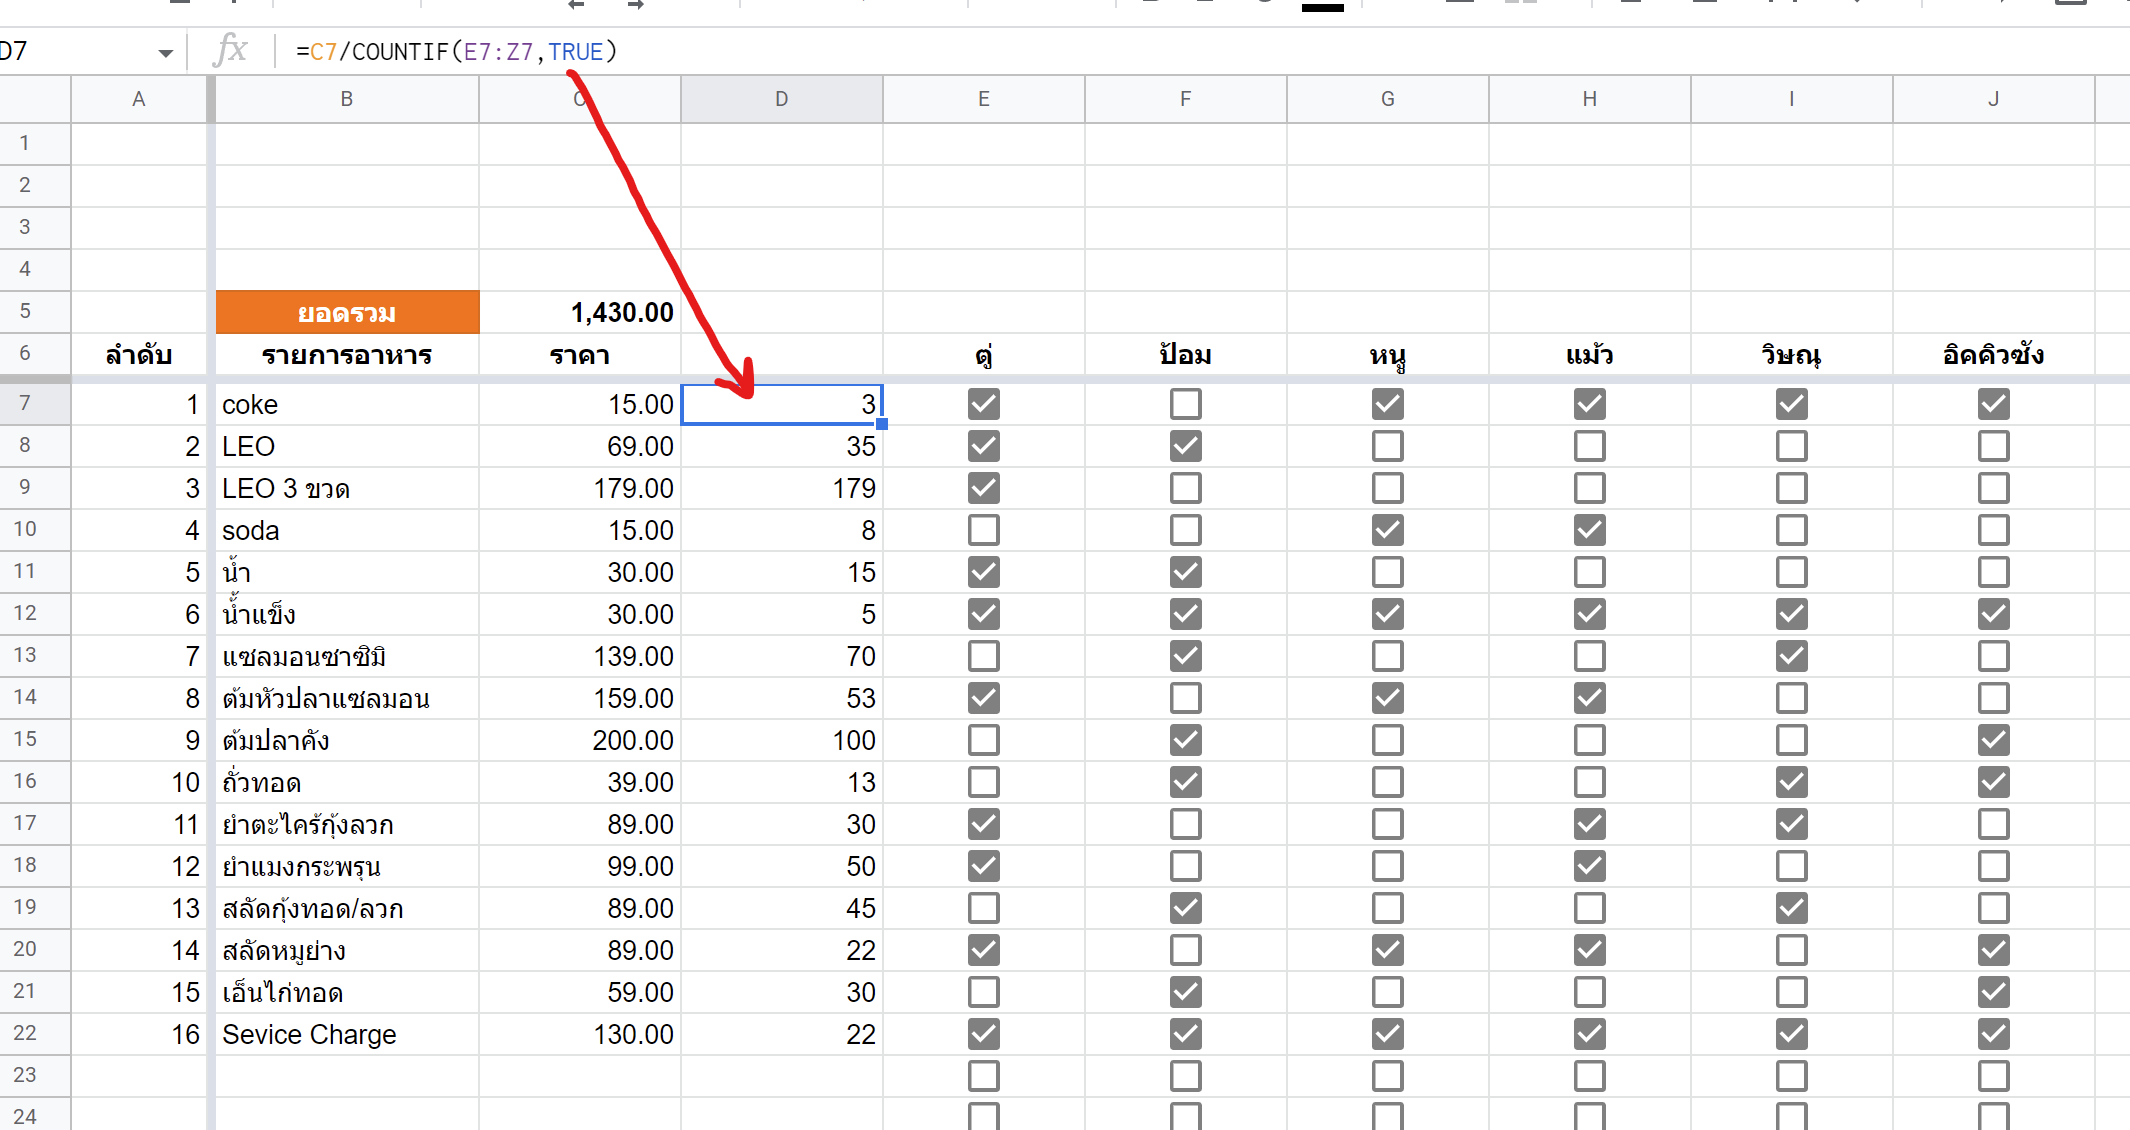The height and width of the screenshot is (1130, 2130).
Task: Uncheck หนู checkbox in ต้มหัวปลาแซลมอน row
Action: tap(1388, 698)
